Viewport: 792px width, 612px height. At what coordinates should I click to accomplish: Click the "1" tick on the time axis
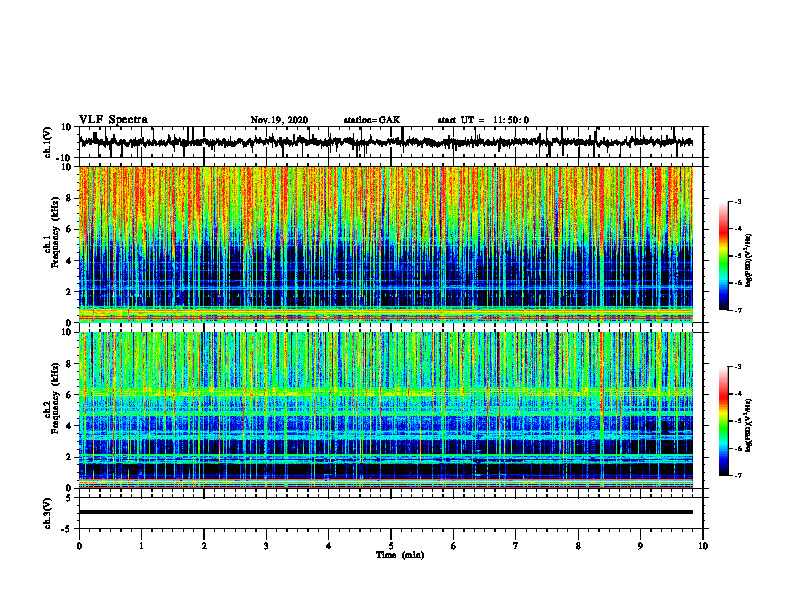(x=141, y=546)
